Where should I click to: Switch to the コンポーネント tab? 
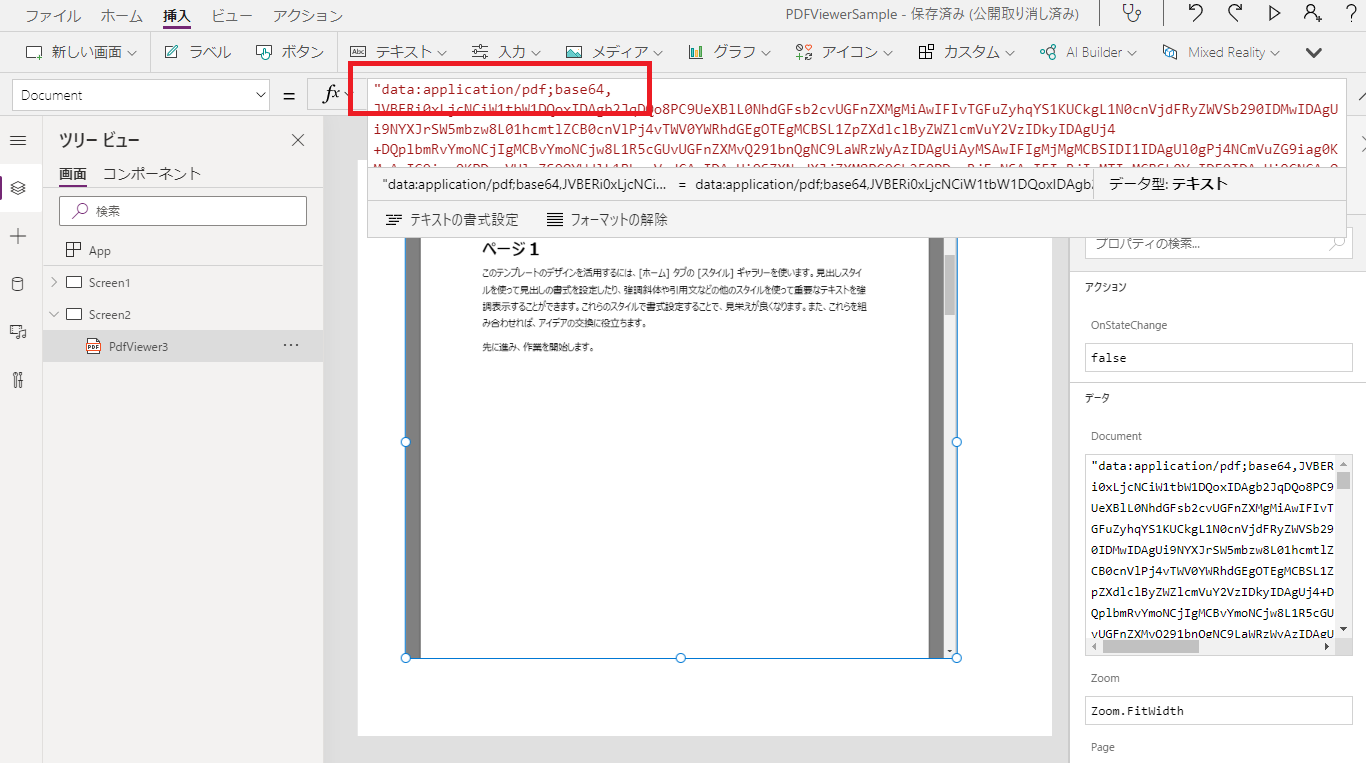point(152,174)
